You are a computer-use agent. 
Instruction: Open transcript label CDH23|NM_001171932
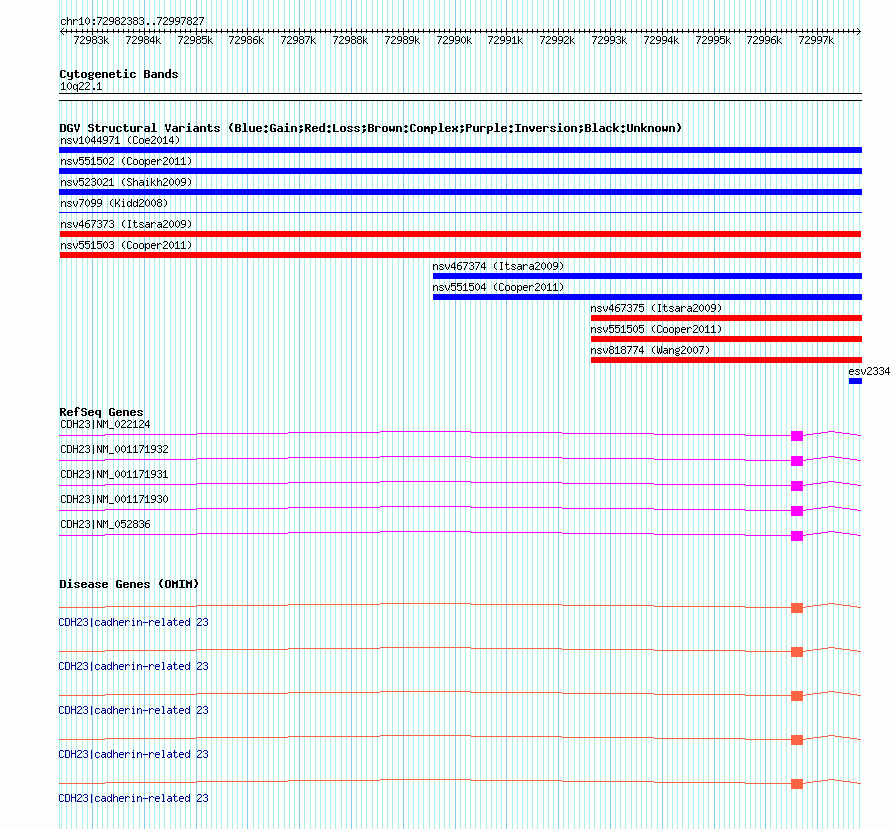point(114,449)
